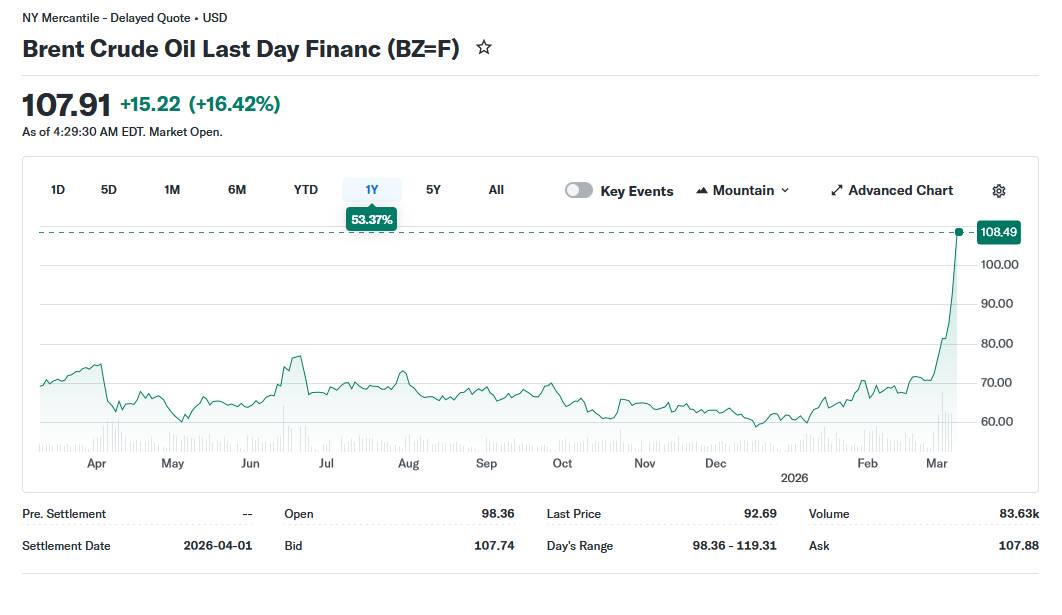This screenshot has width=1062, height=615.
Task: Click the Brent Crude Oil title
Action: (240, 47)
